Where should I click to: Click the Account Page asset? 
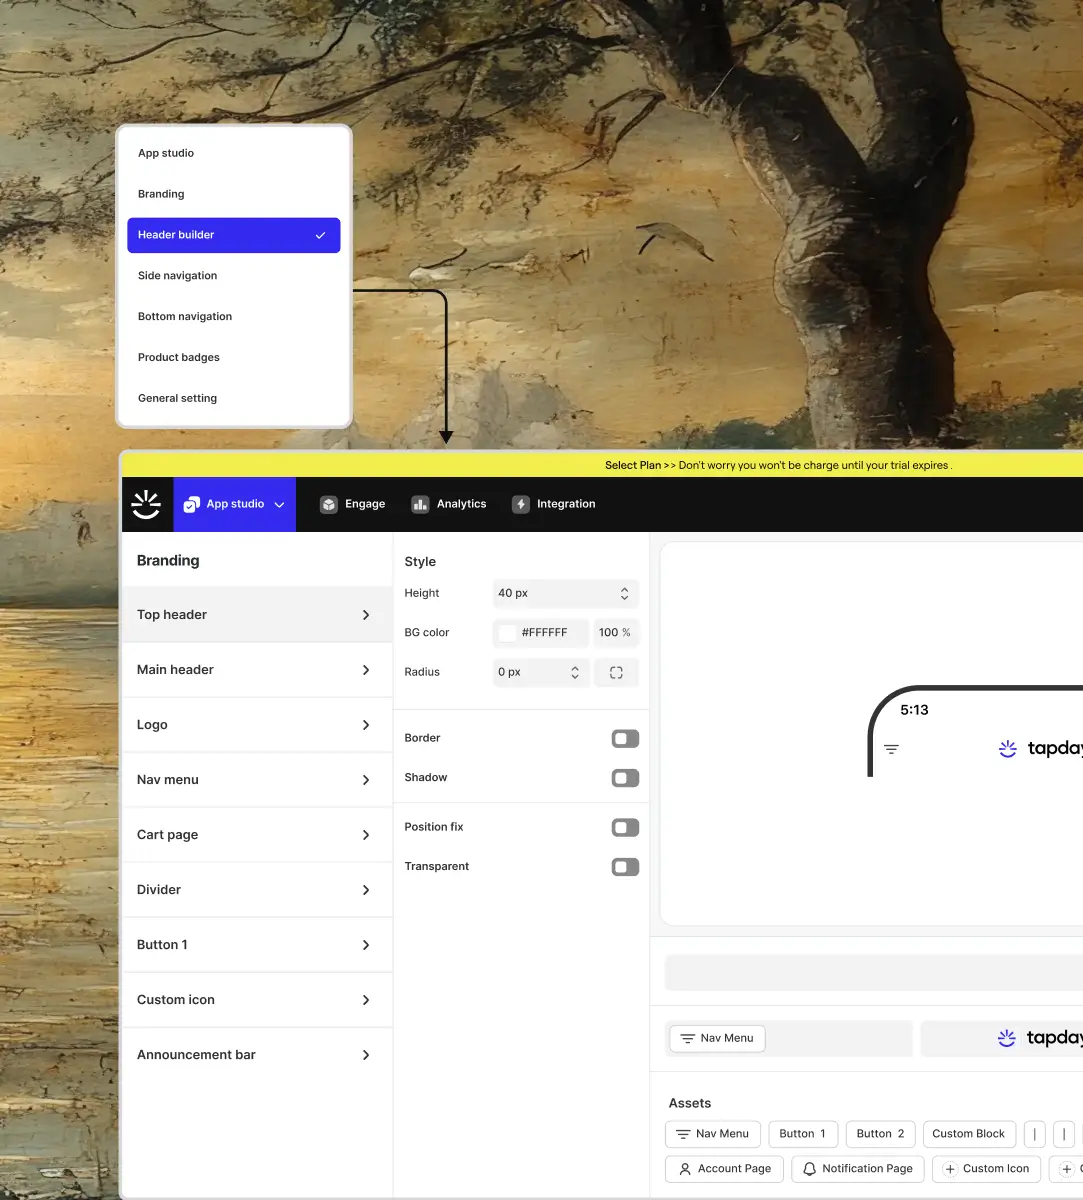click(724, 1169)
